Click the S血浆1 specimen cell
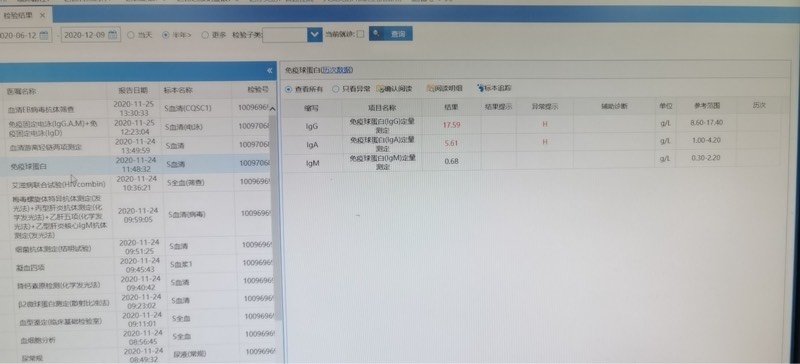800x364 pixels. 182,264
